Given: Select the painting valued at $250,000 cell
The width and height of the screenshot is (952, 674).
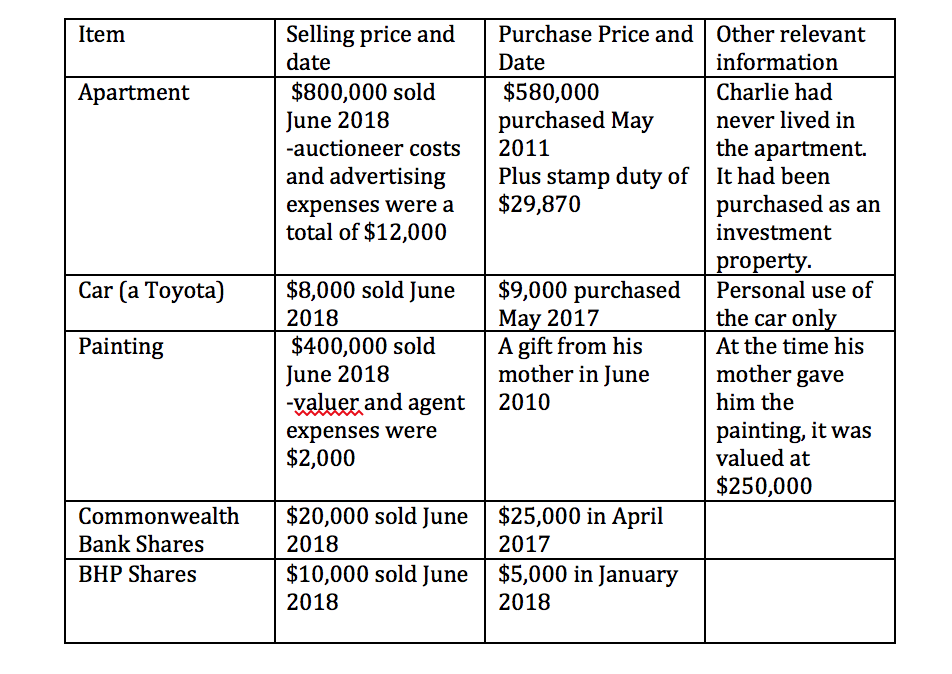Looking at the screenshot, I should coord(794,416).
